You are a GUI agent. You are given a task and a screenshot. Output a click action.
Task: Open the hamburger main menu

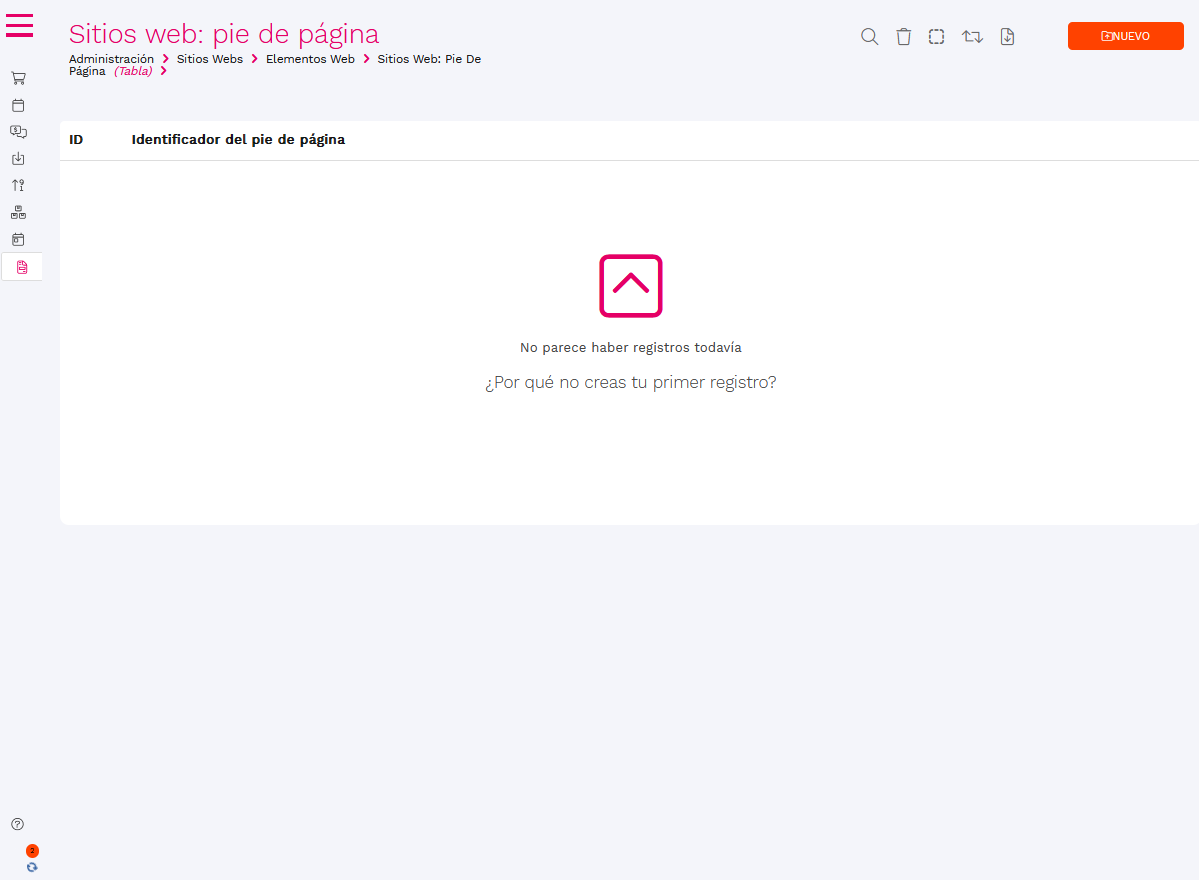click(x=19, y=26)
